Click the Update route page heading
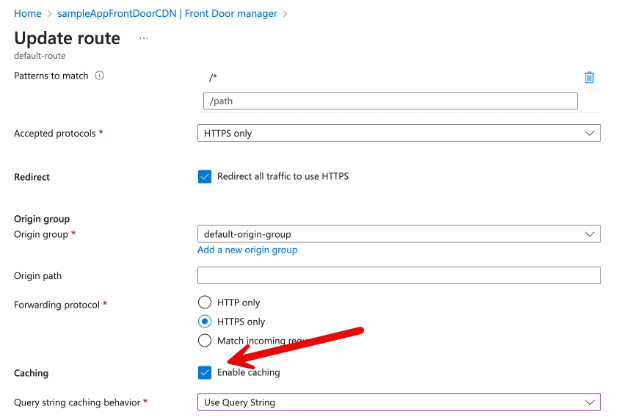 point(67,38)
